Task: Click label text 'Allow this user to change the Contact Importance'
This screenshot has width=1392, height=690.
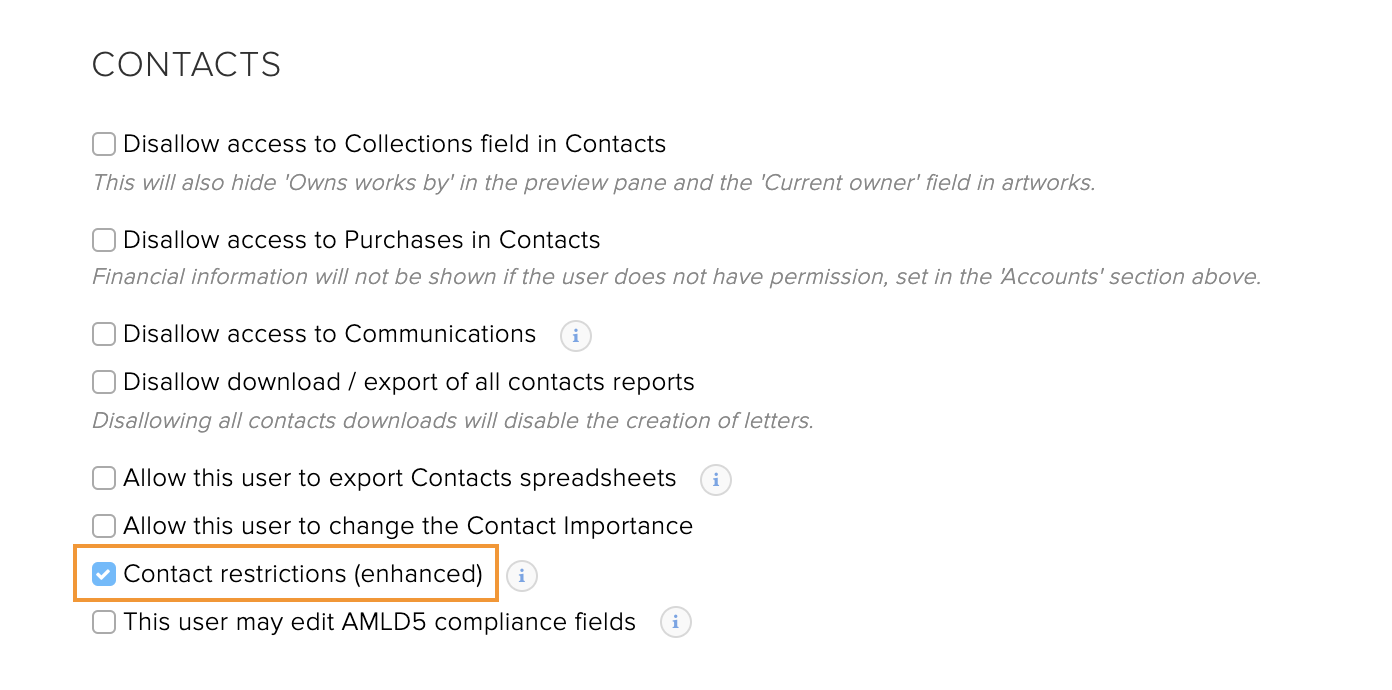Action: pos(408,526)
